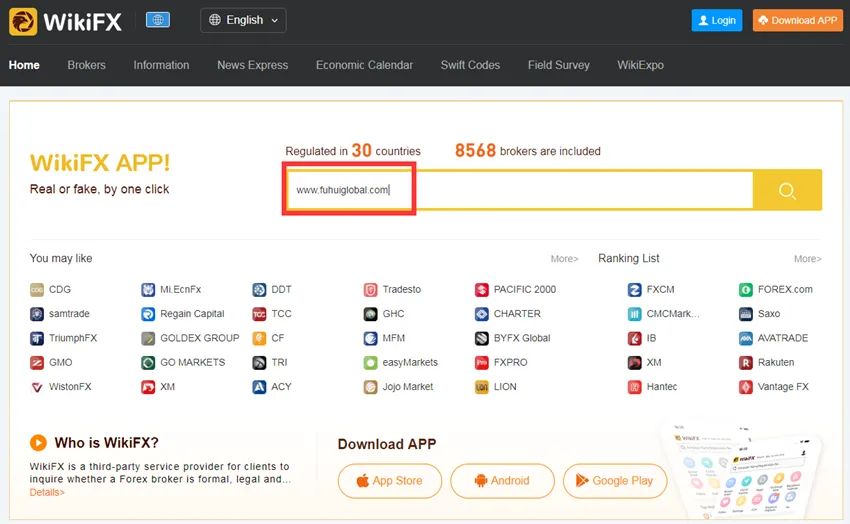Click the Details link under WikiFX description
This screenshot has width=850, height=524.
(47, 493)
